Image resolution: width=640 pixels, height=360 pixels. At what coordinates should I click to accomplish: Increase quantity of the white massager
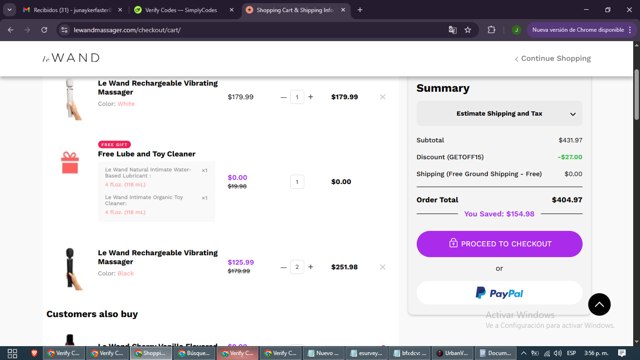click(x=311, y=97)
